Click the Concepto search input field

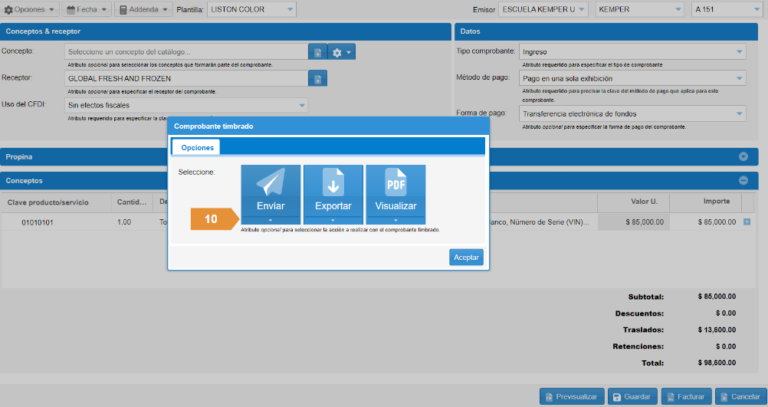coord(185,52)
